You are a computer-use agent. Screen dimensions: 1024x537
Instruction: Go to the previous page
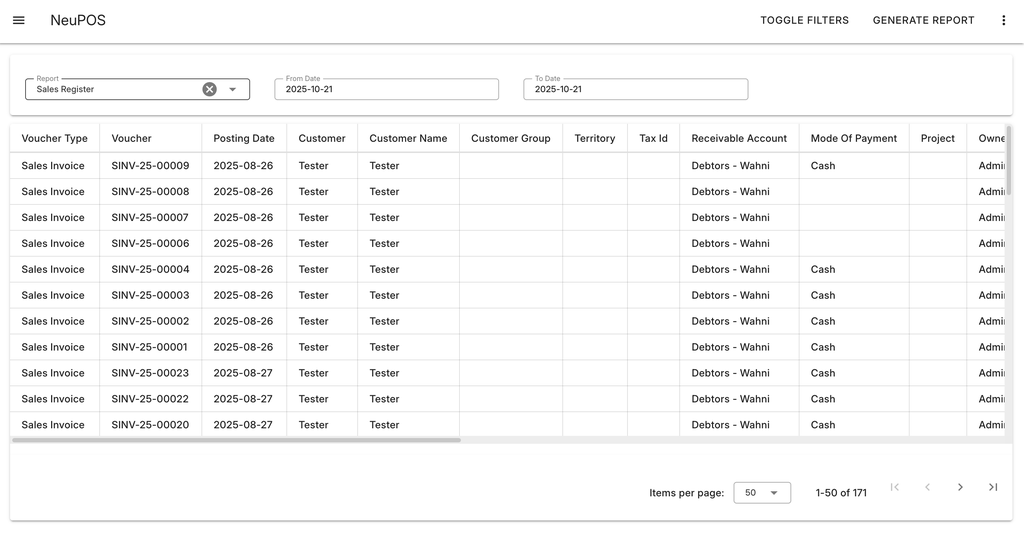tap(927, 487)
